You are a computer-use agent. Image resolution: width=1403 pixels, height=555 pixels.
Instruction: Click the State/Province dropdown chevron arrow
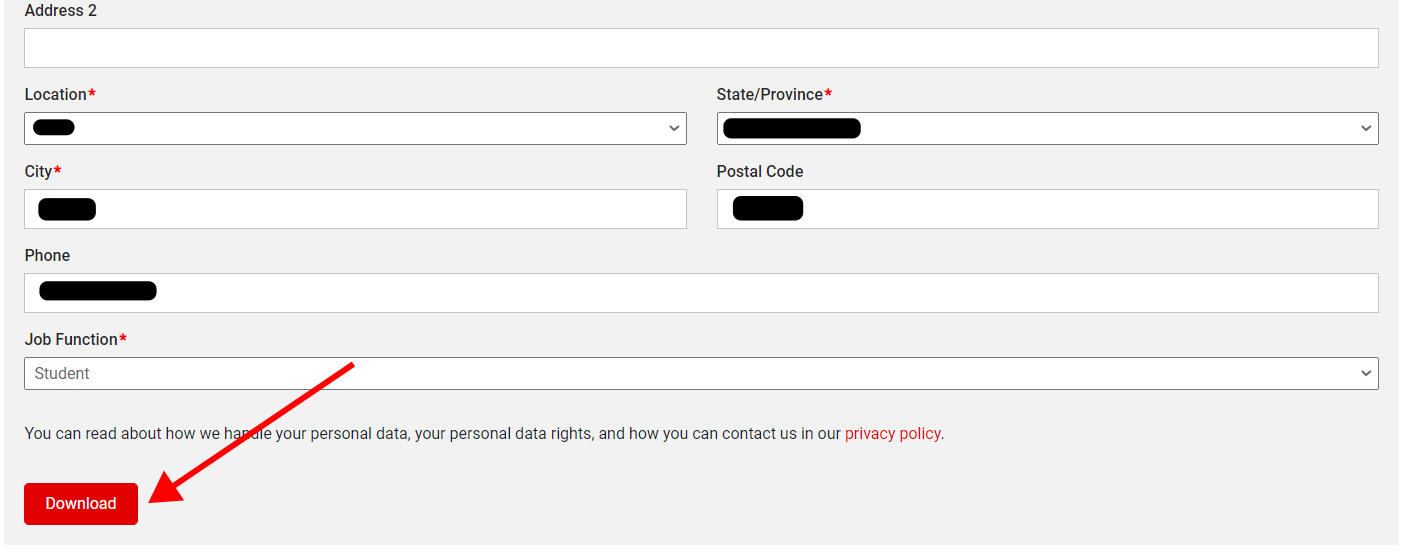1366,128
